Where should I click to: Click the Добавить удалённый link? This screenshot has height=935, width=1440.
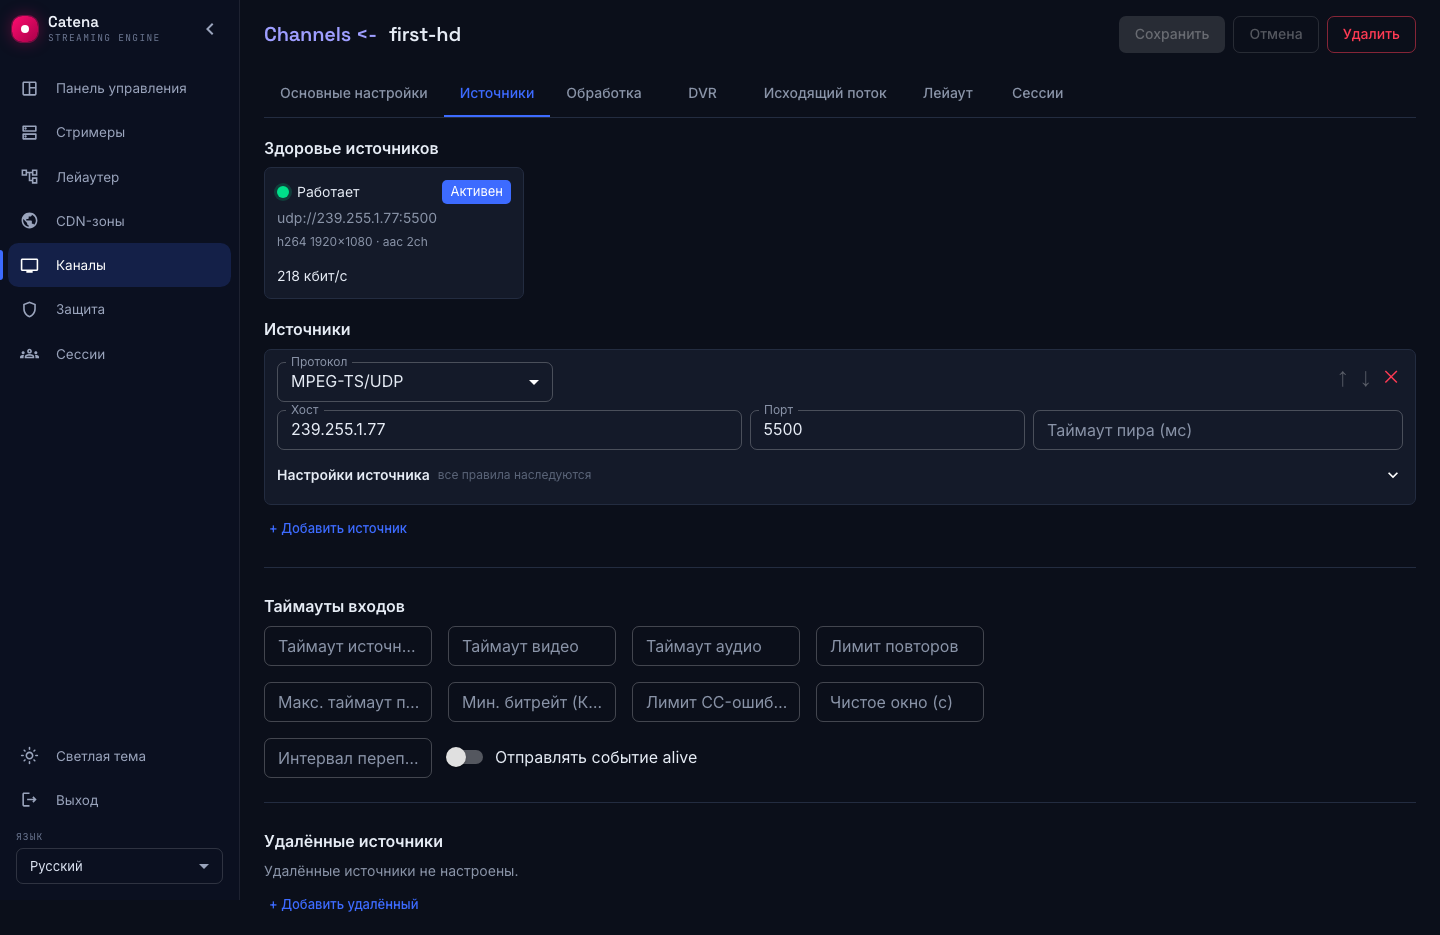pos(344,904)
